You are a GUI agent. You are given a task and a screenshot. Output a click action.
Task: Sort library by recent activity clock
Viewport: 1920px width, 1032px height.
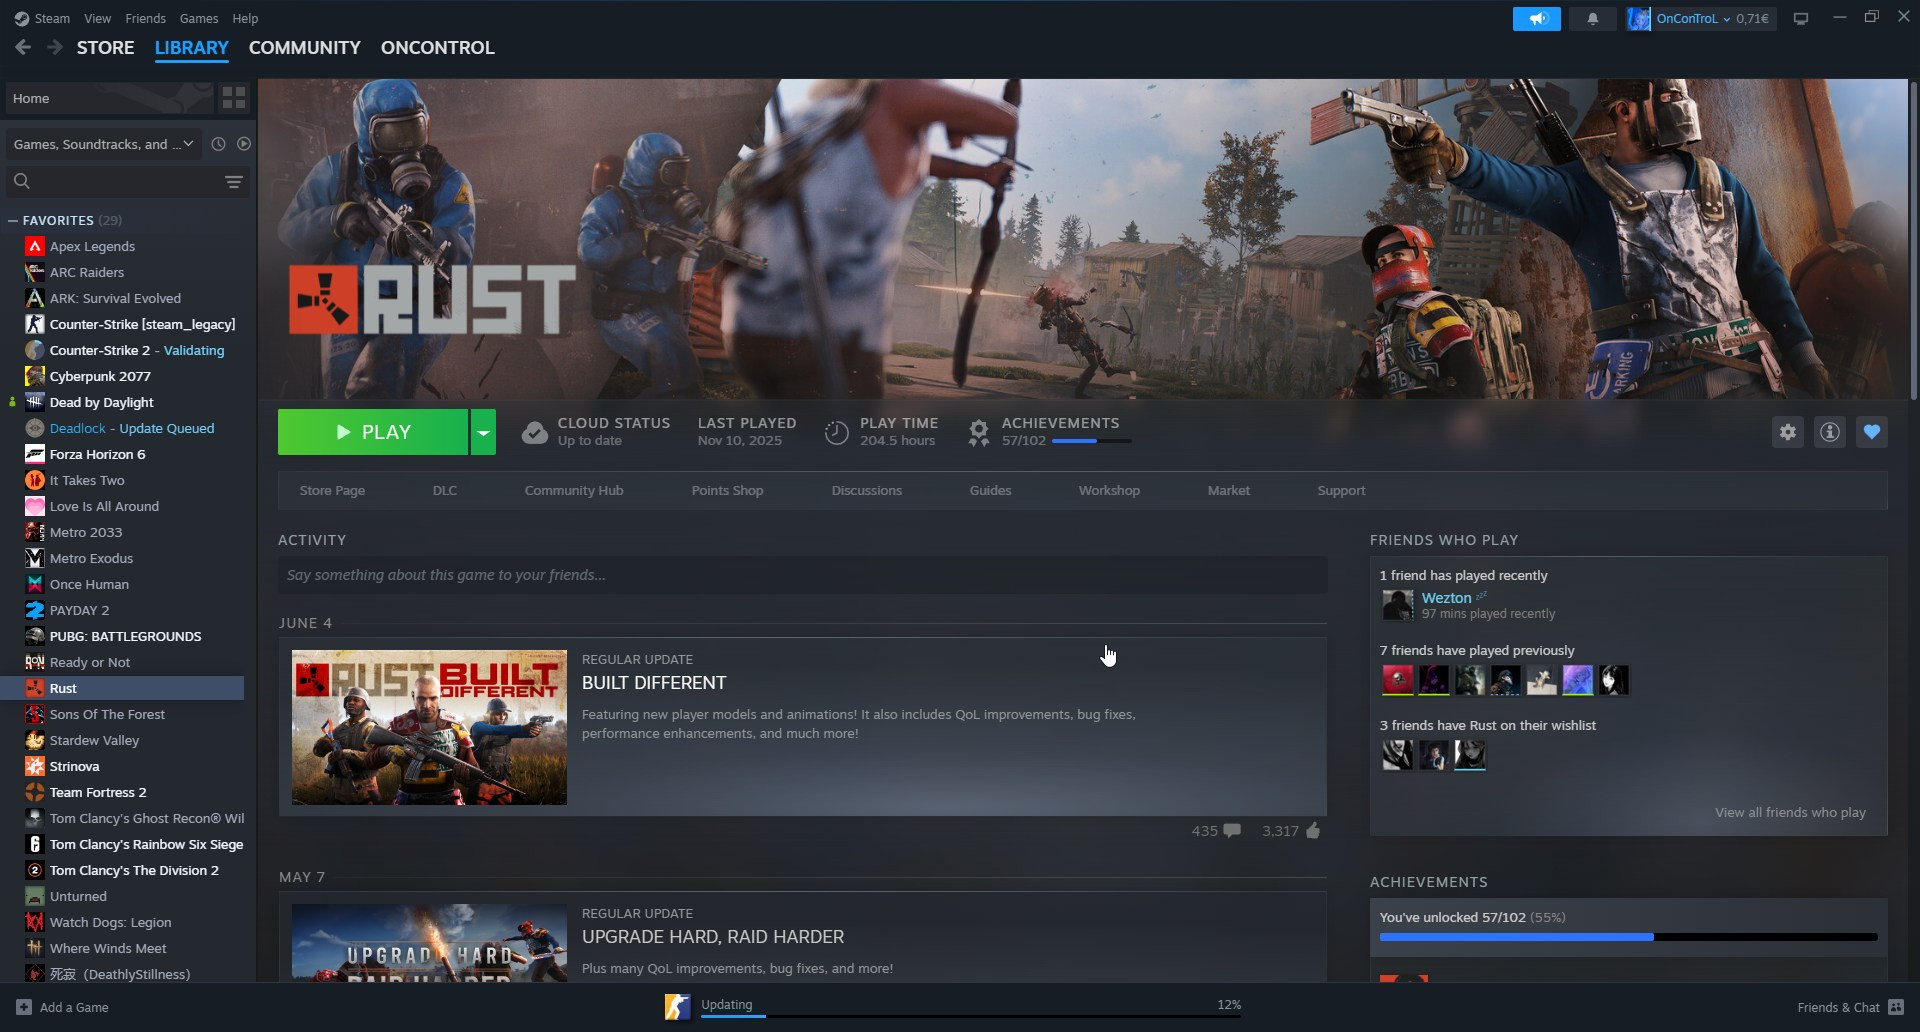(218, 144)
